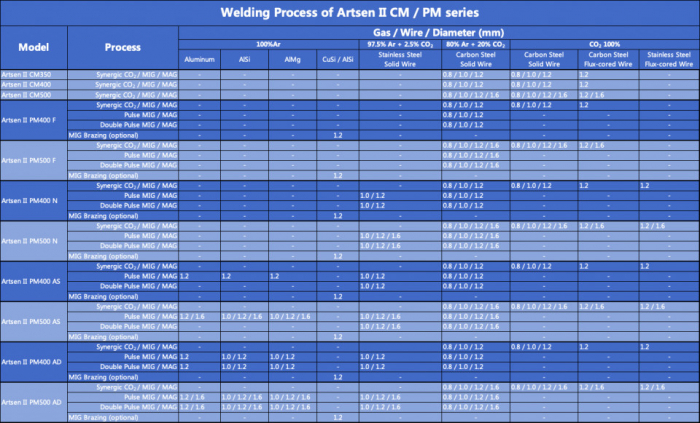Select the Aluminum column header
The height and width of the screenshot is (423, 700).
point(200,59)
